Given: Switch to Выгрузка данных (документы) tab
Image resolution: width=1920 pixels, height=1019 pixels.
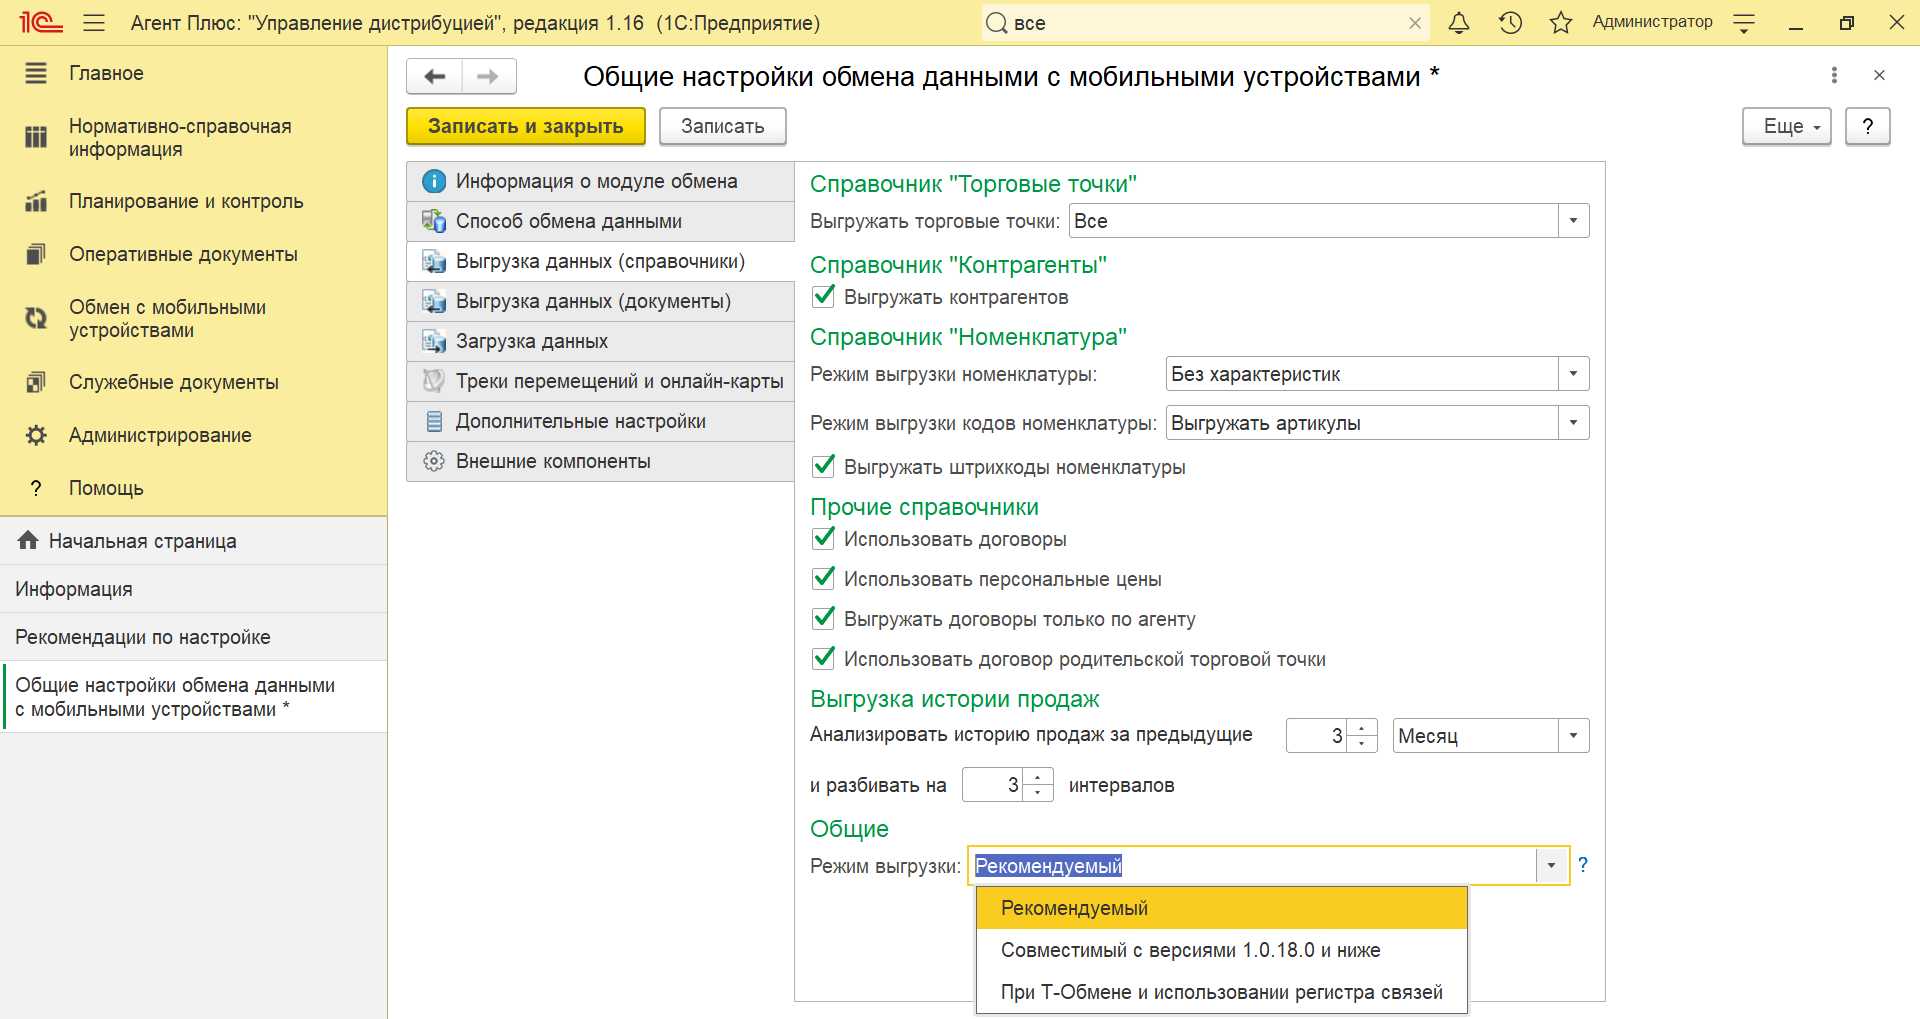Looking at the screenshot, I should pos(600,301).
